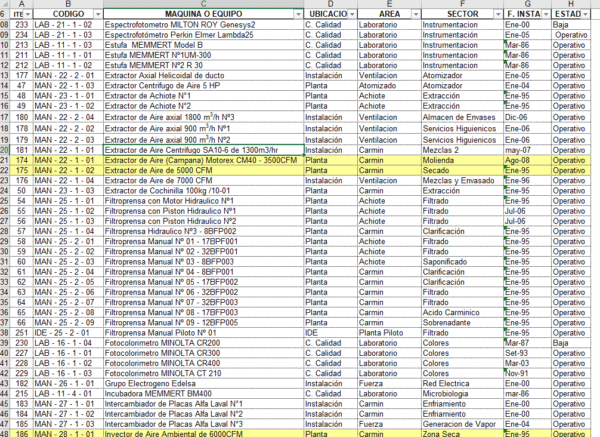The height and width of the screenshot is (437, 600).
Task: Click sector cell 'Saponificado'
Action: pyautogui.click(x=462, y=262)
